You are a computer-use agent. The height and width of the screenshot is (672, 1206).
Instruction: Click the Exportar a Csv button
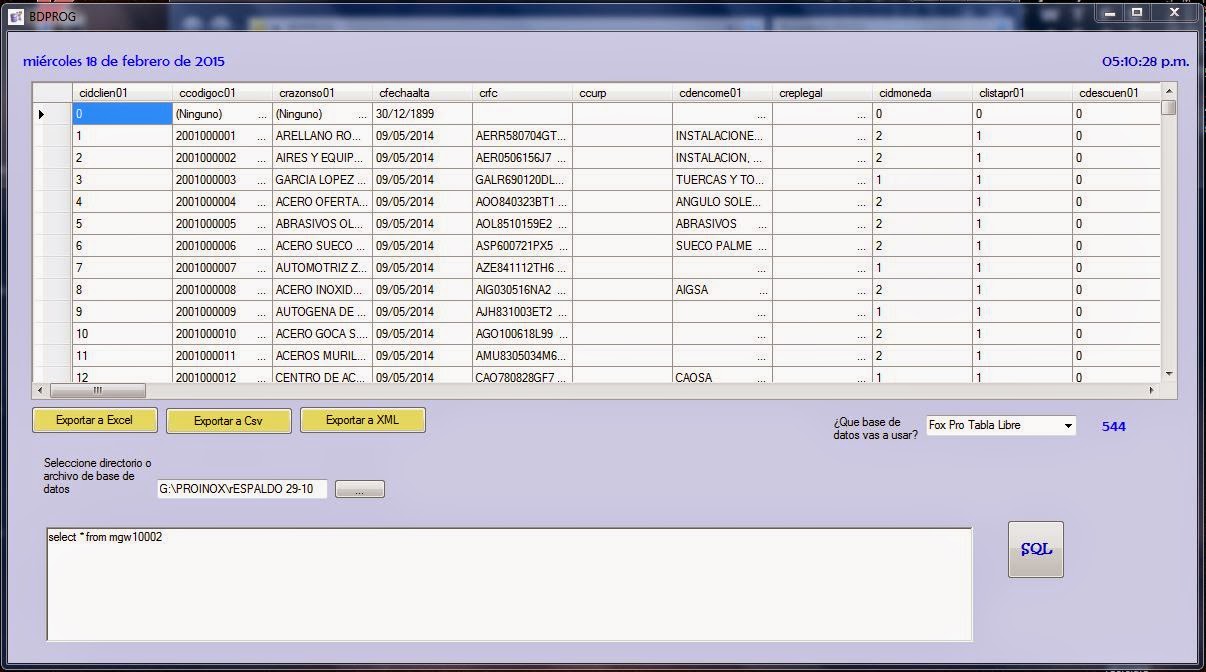click(228, 421)
